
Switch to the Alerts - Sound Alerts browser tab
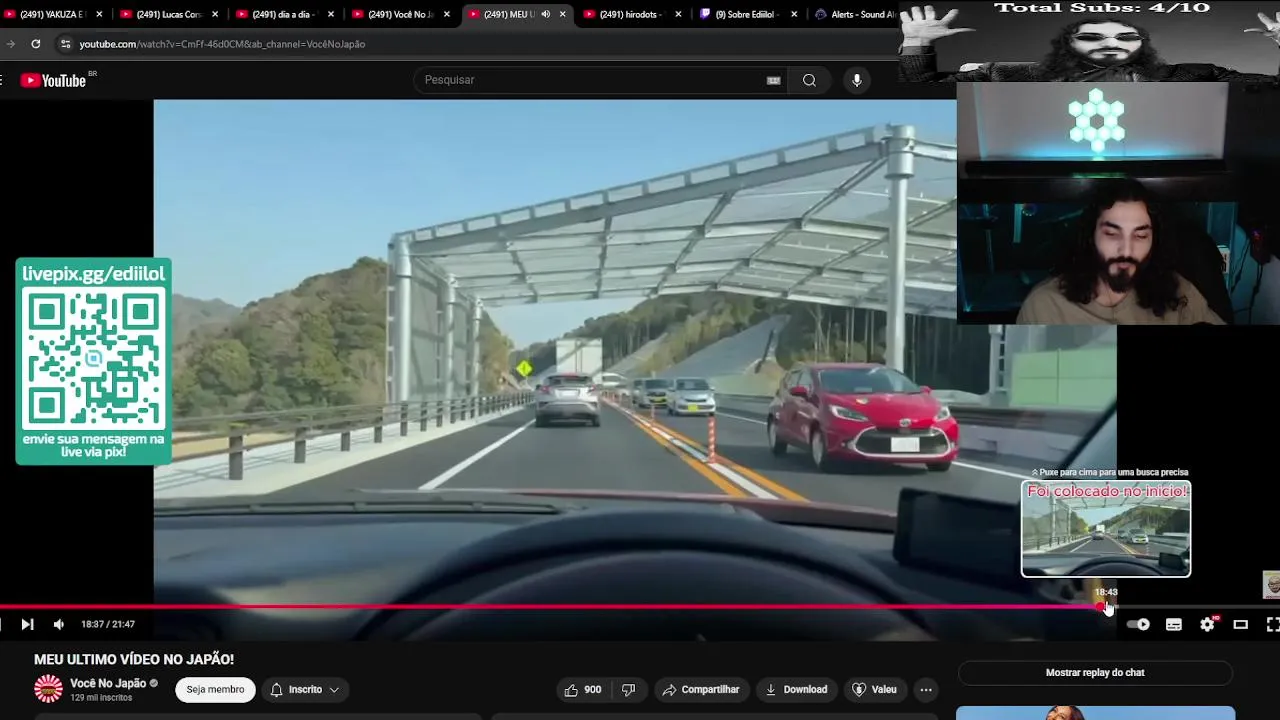855,14
